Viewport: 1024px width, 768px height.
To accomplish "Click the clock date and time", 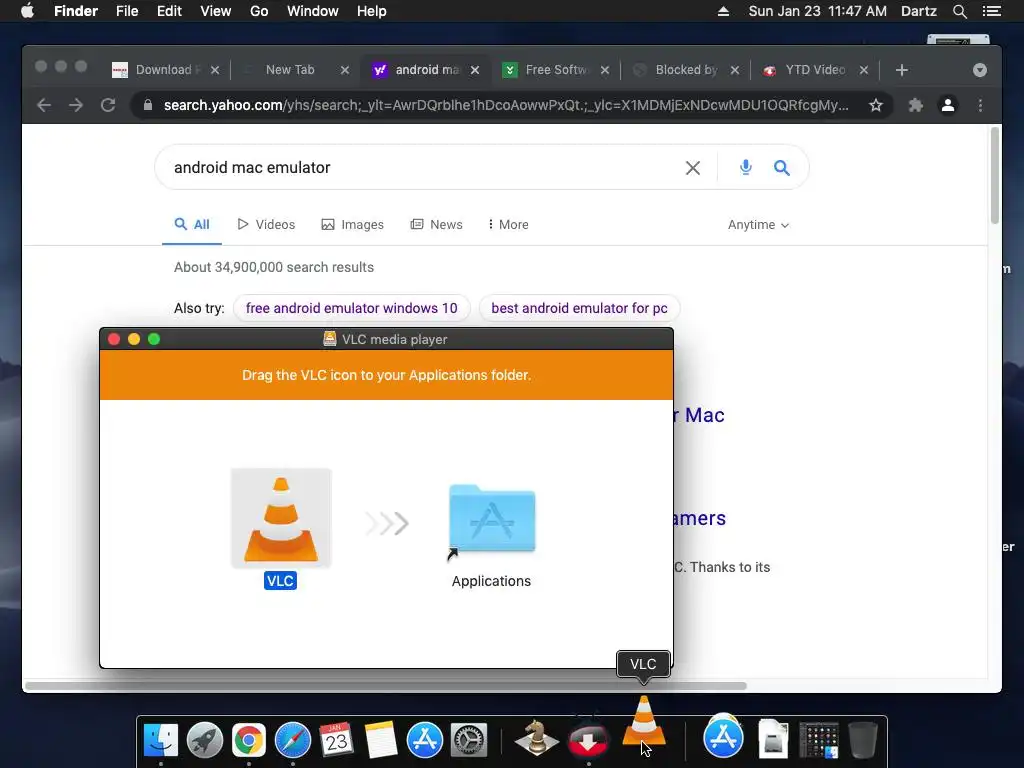I will coord(818,11).
